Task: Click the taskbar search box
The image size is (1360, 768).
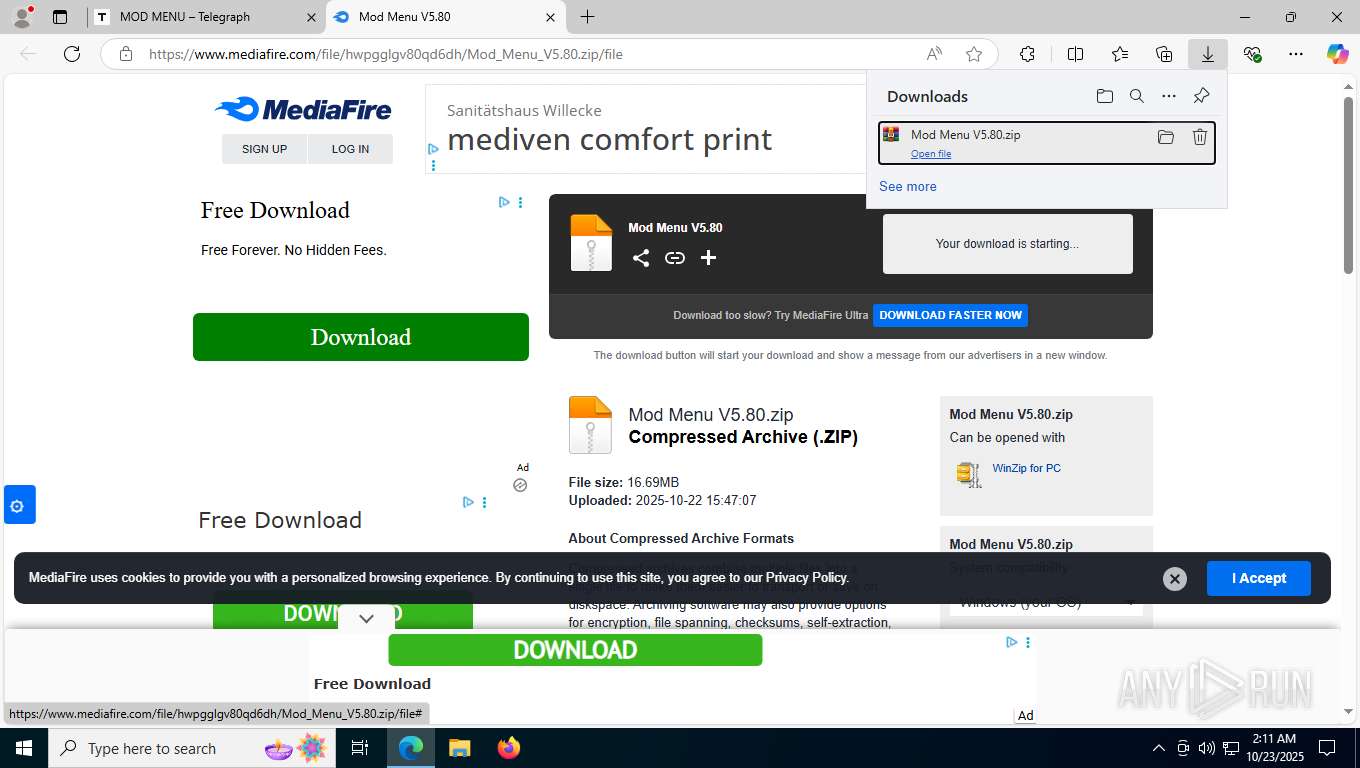Action: 190,748
